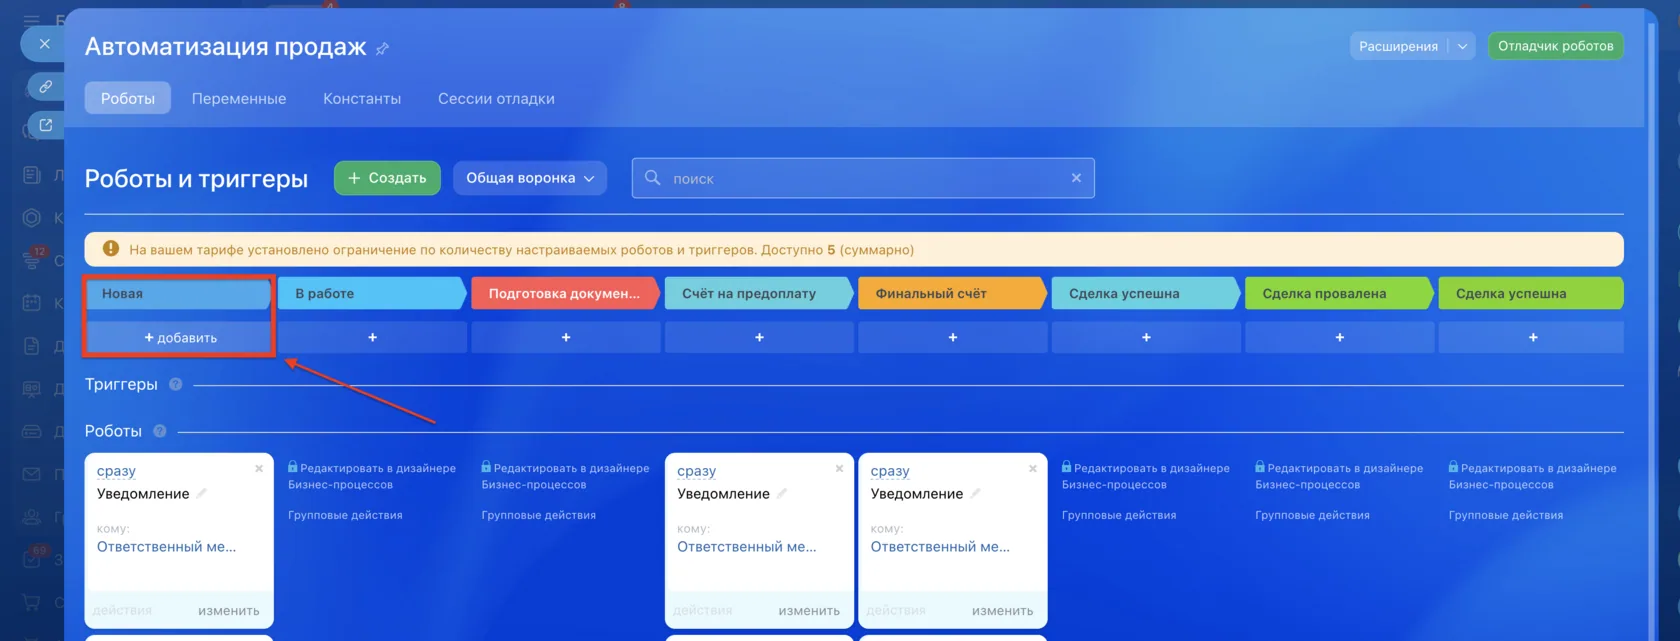The image size is (1680, 641).
Task: Add a trigger with plus under Финальный счёт
Action: 953,338
